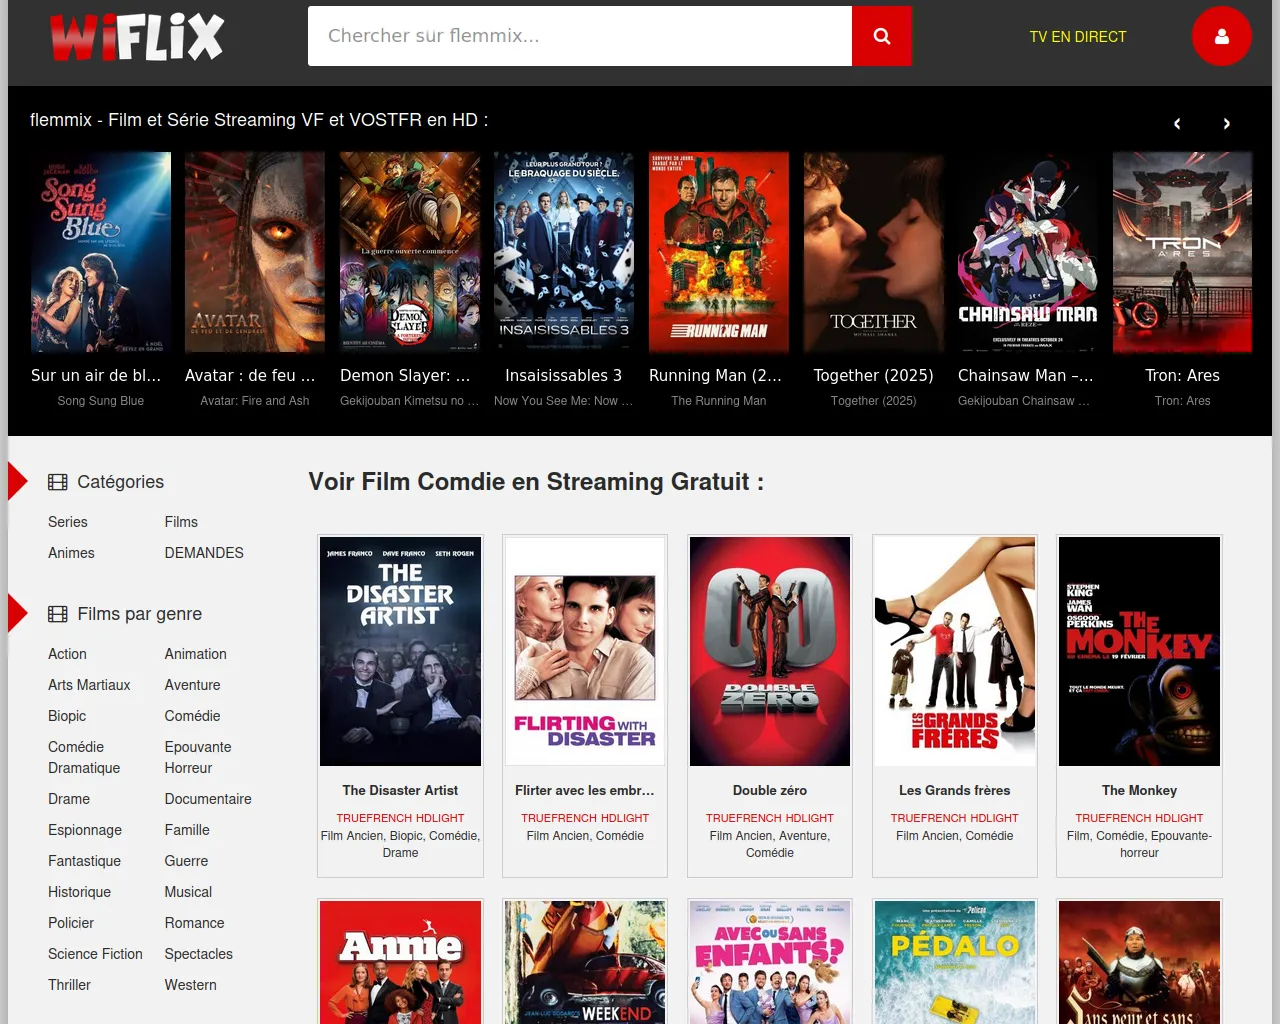
Task: Browse Documentaire genre
Action: point(208,799)
